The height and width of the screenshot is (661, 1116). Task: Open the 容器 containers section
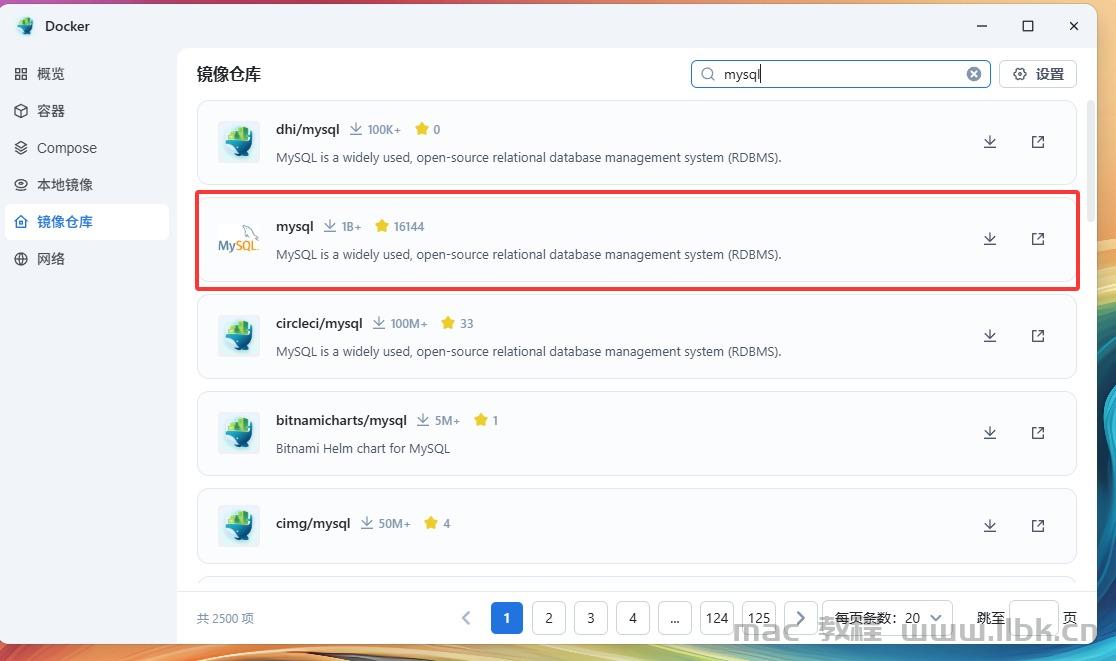(x=87, y=111)
